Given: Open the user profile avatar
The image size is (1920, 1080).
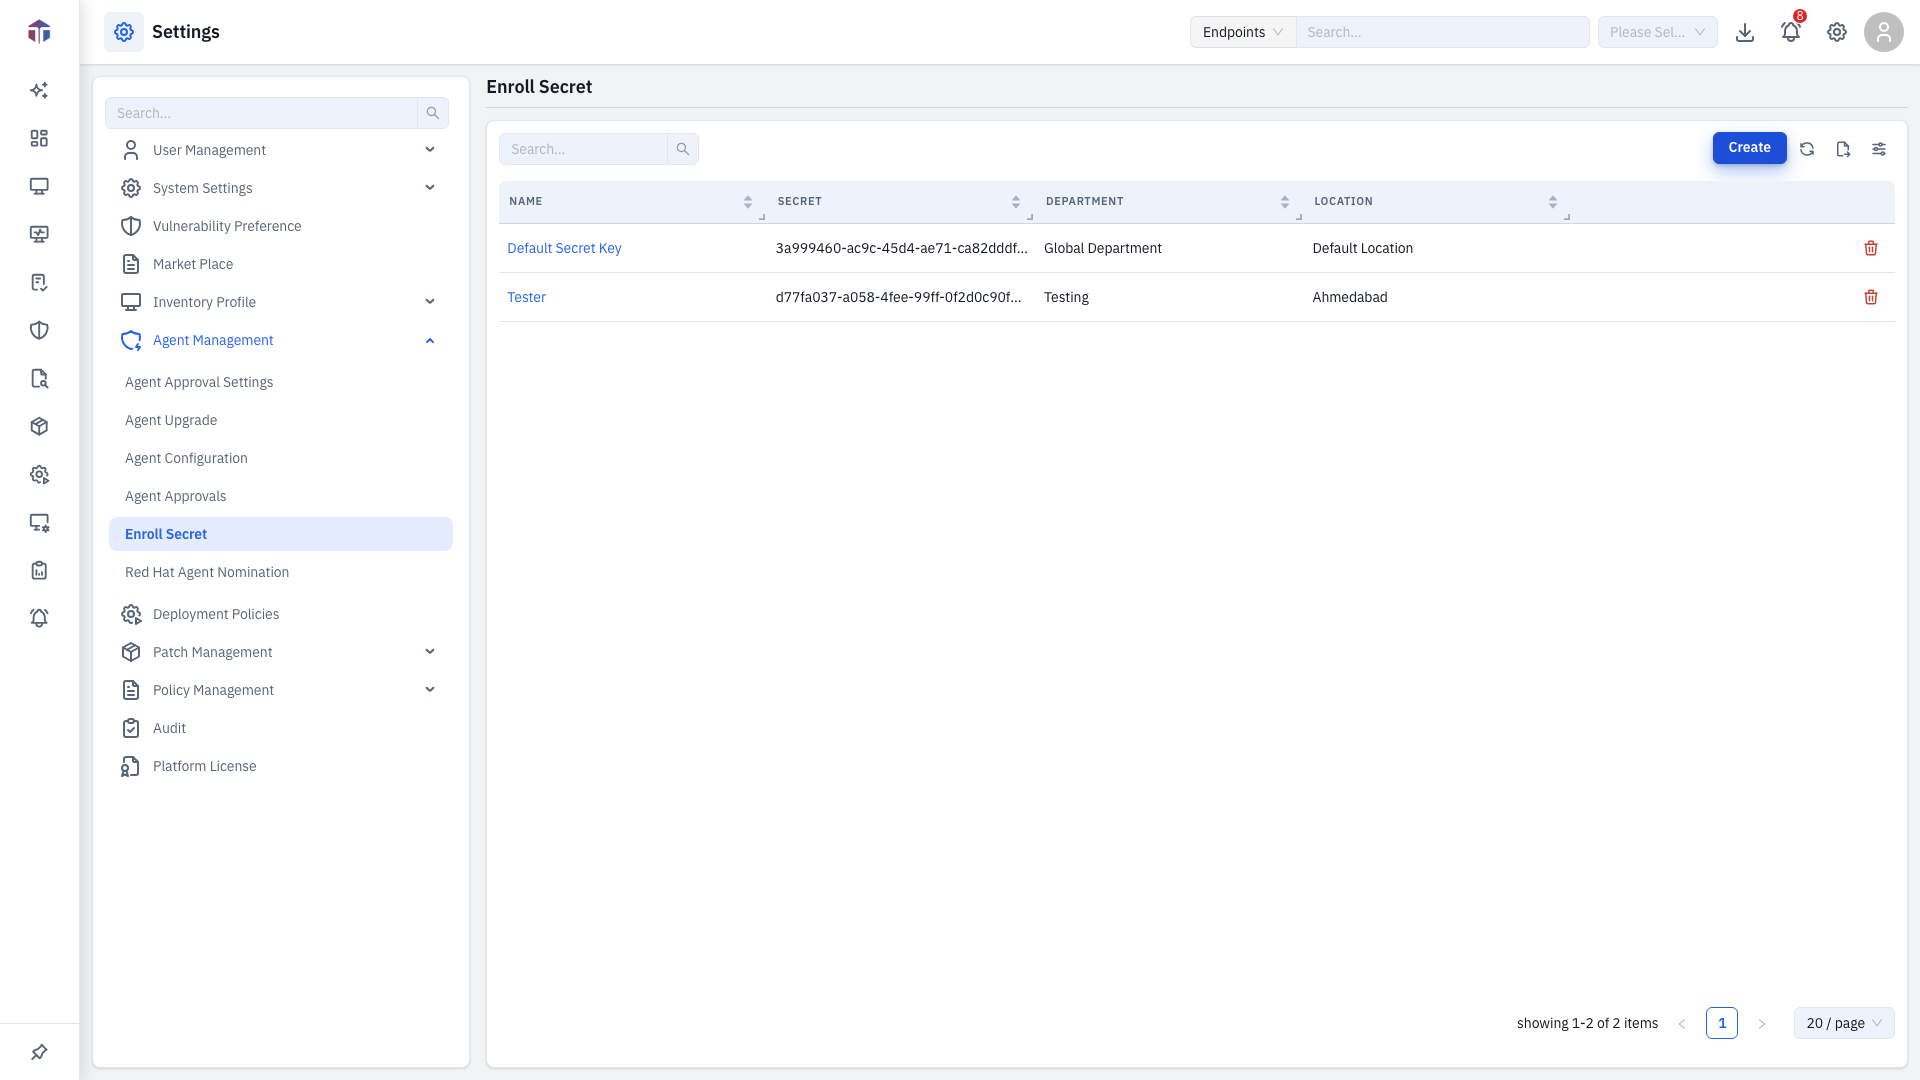Looking at the screenshot, I should tap(1883, 32).
